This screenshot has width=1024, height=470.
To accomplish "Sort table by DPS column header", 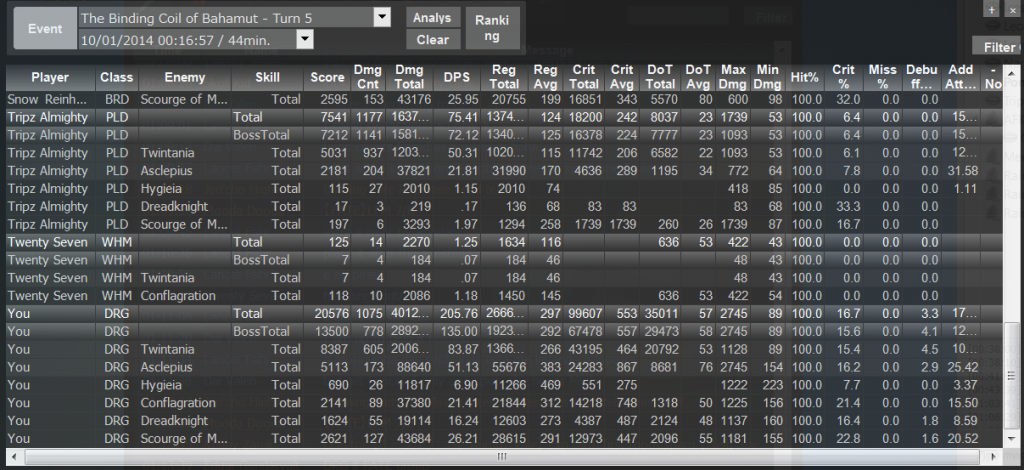I will tap(456, 77).
